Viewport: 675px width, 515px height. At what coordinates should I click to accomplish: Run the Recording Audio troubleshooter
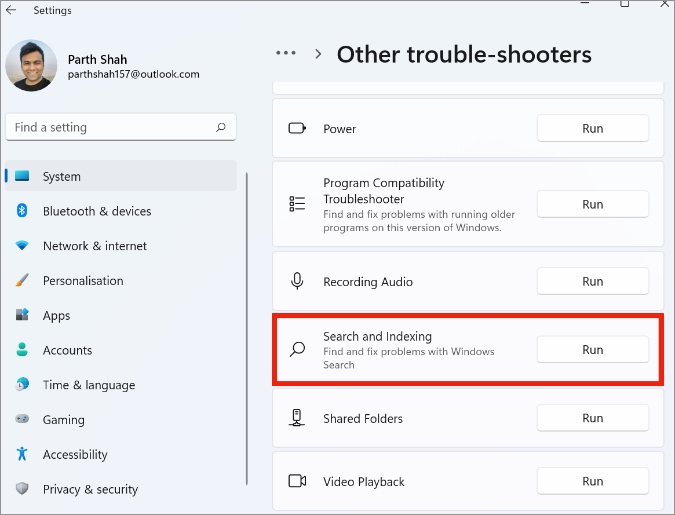[x=593, y=281]
